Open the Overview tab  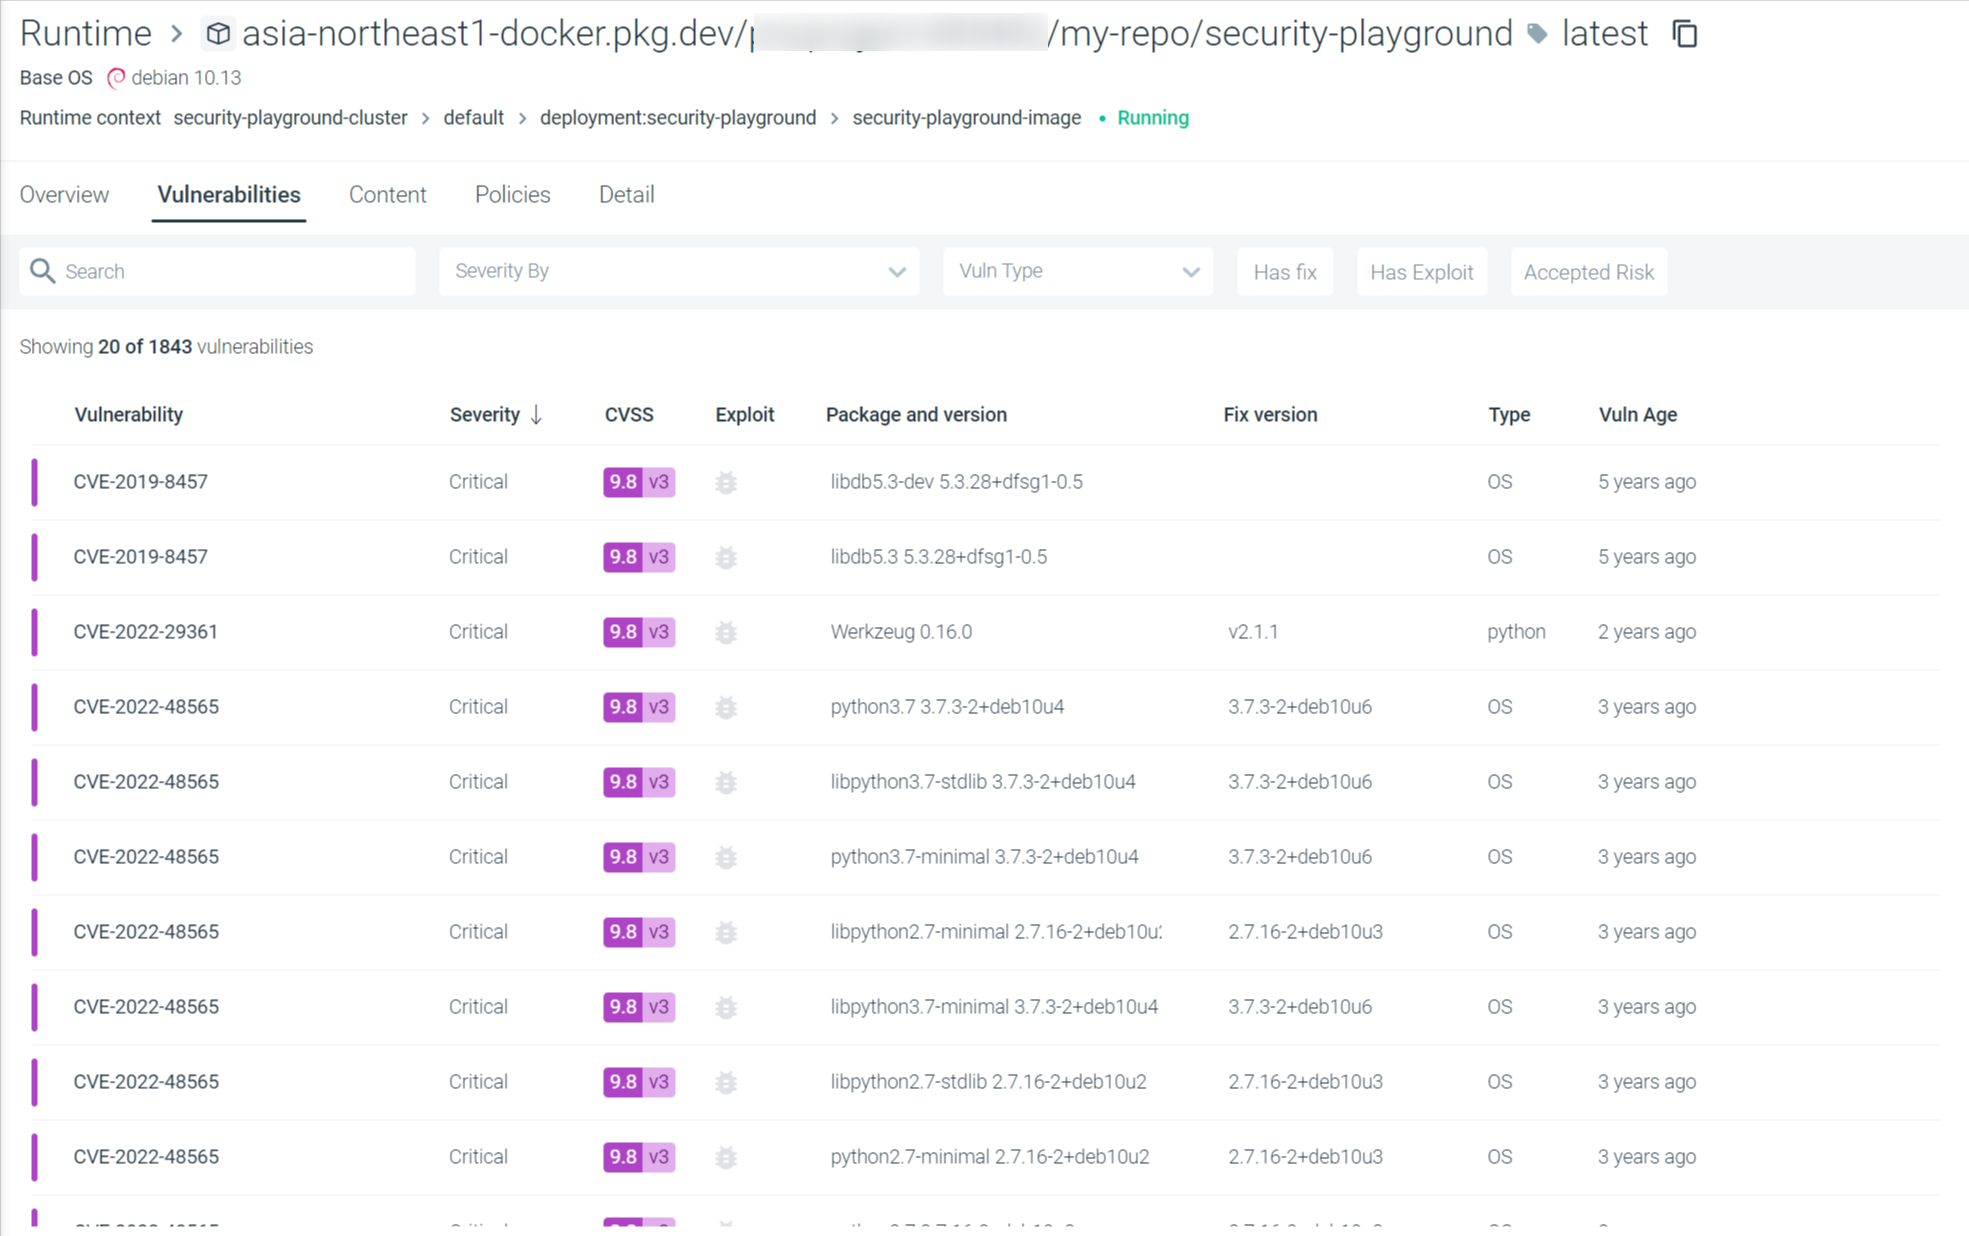[x=64, y=194]
